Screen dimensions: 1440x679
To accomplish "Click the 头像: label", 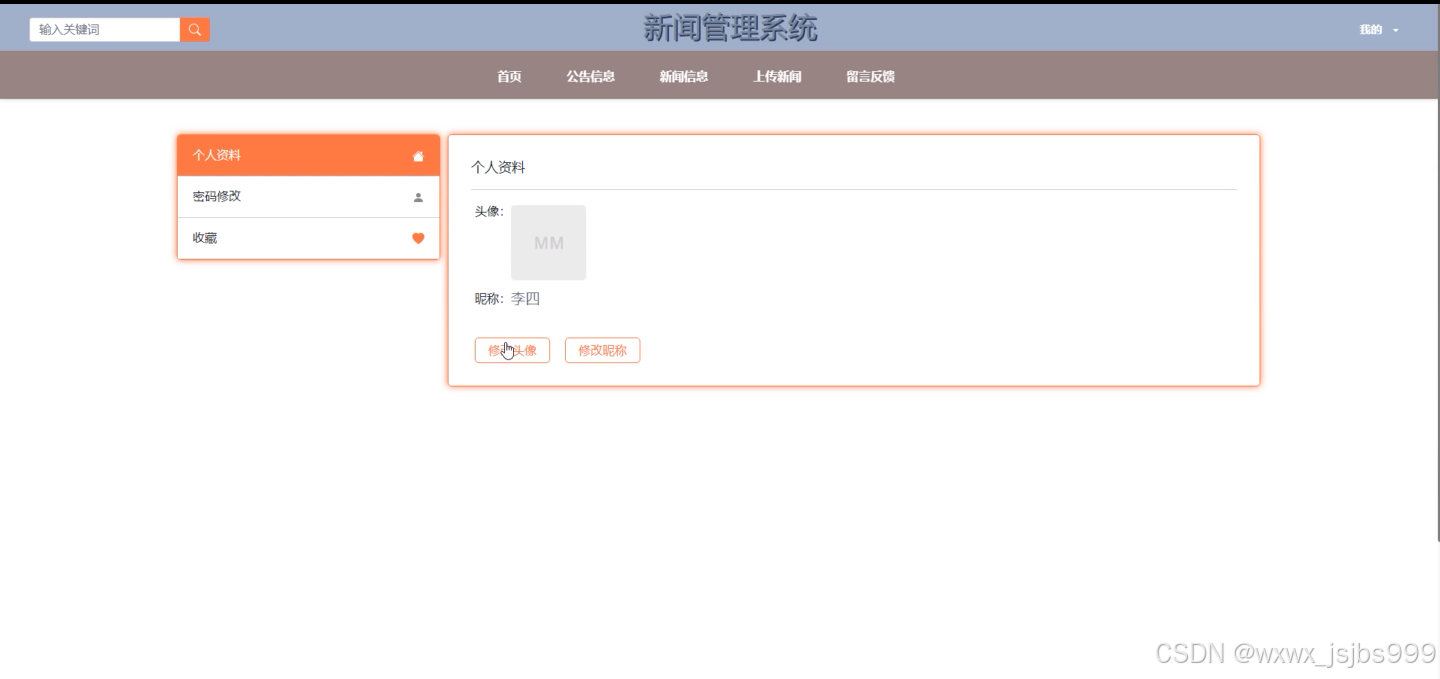I will [x=489, y=211].
